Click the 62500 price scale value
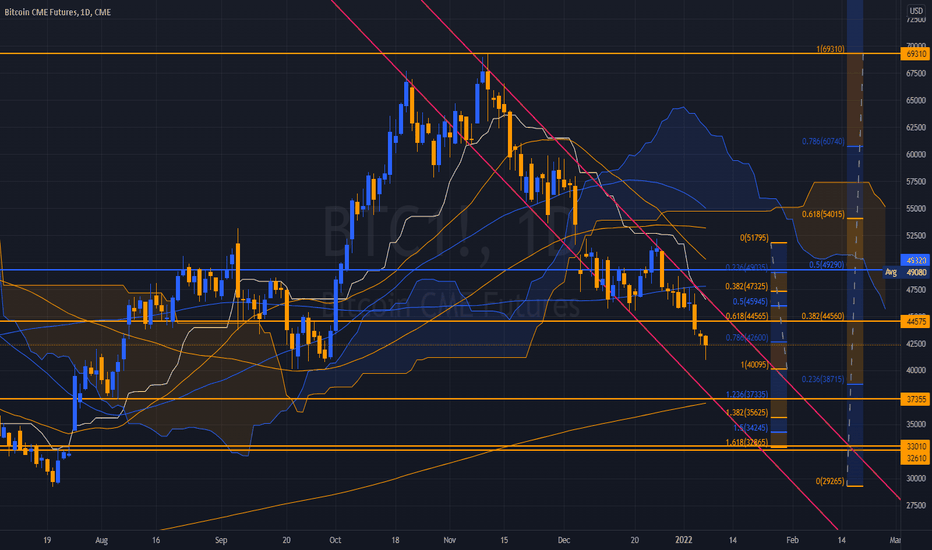 (915, 127)
